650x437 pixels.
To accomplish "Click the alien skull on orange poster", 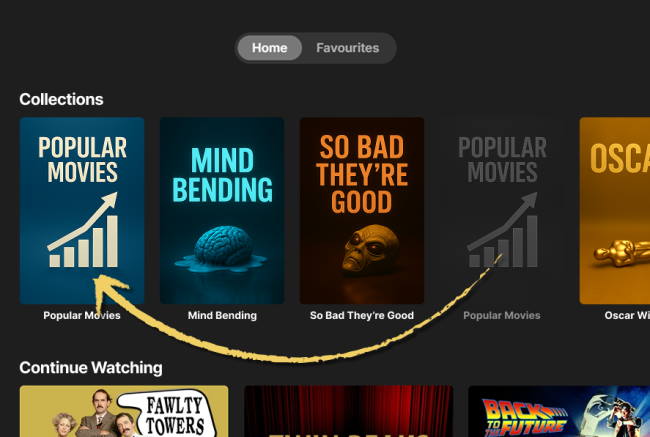I will coord(371,249).
